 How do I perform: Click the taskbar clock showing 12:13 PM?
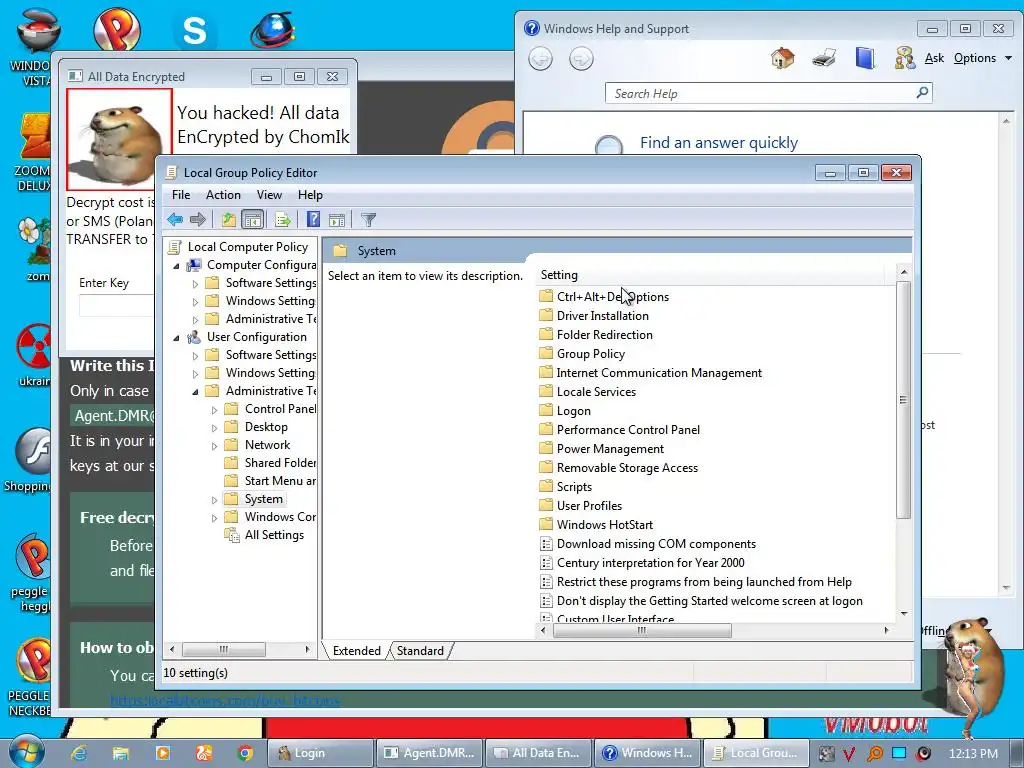pyautogui.click(x=973, y=753)
